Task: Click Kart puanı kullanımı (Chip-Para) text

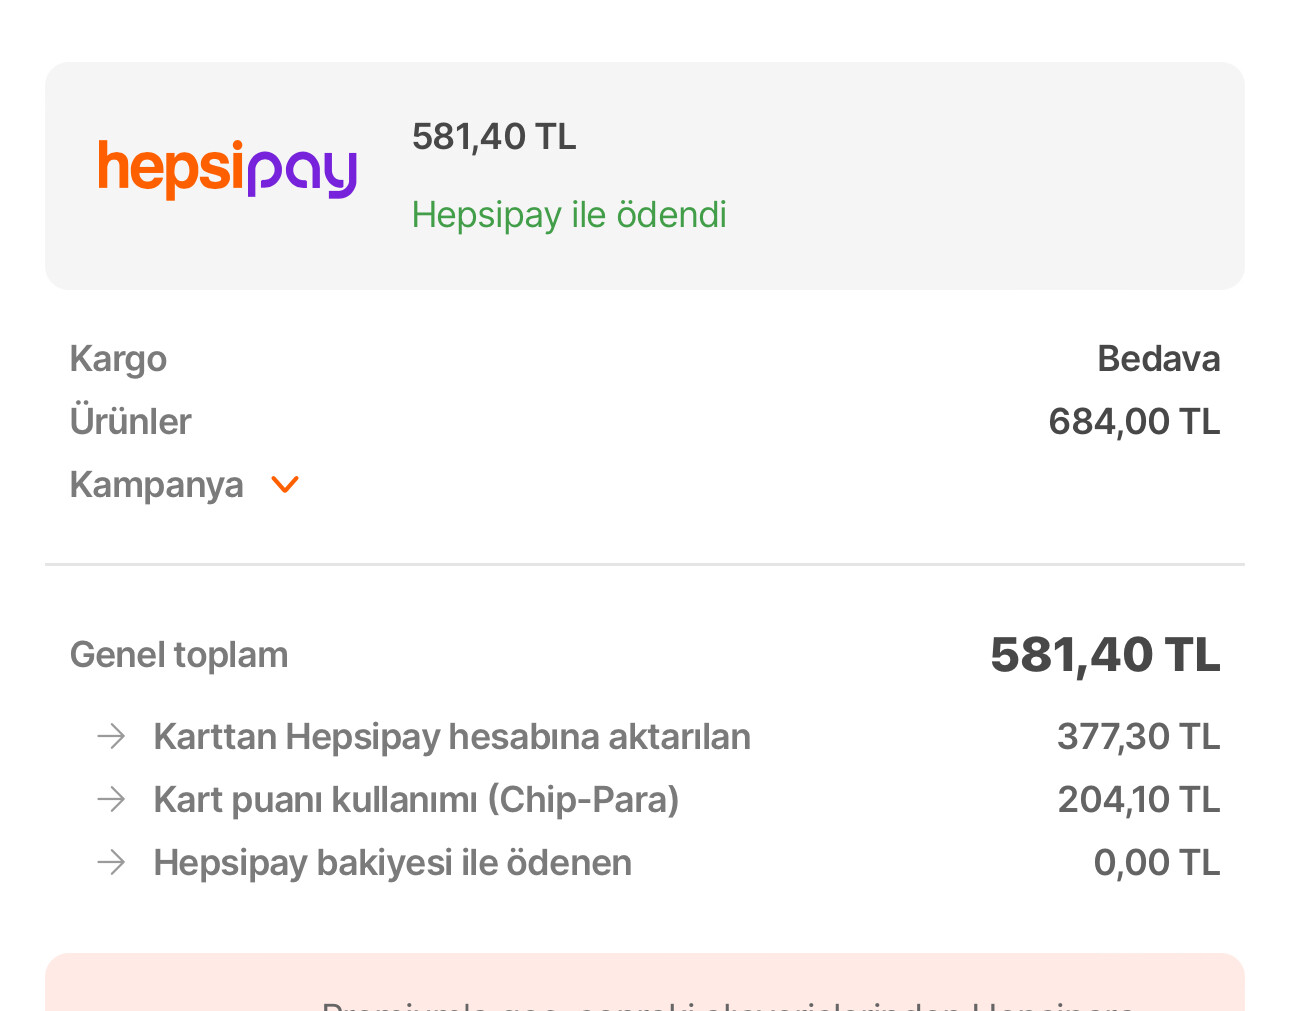Action: point(416,800)
